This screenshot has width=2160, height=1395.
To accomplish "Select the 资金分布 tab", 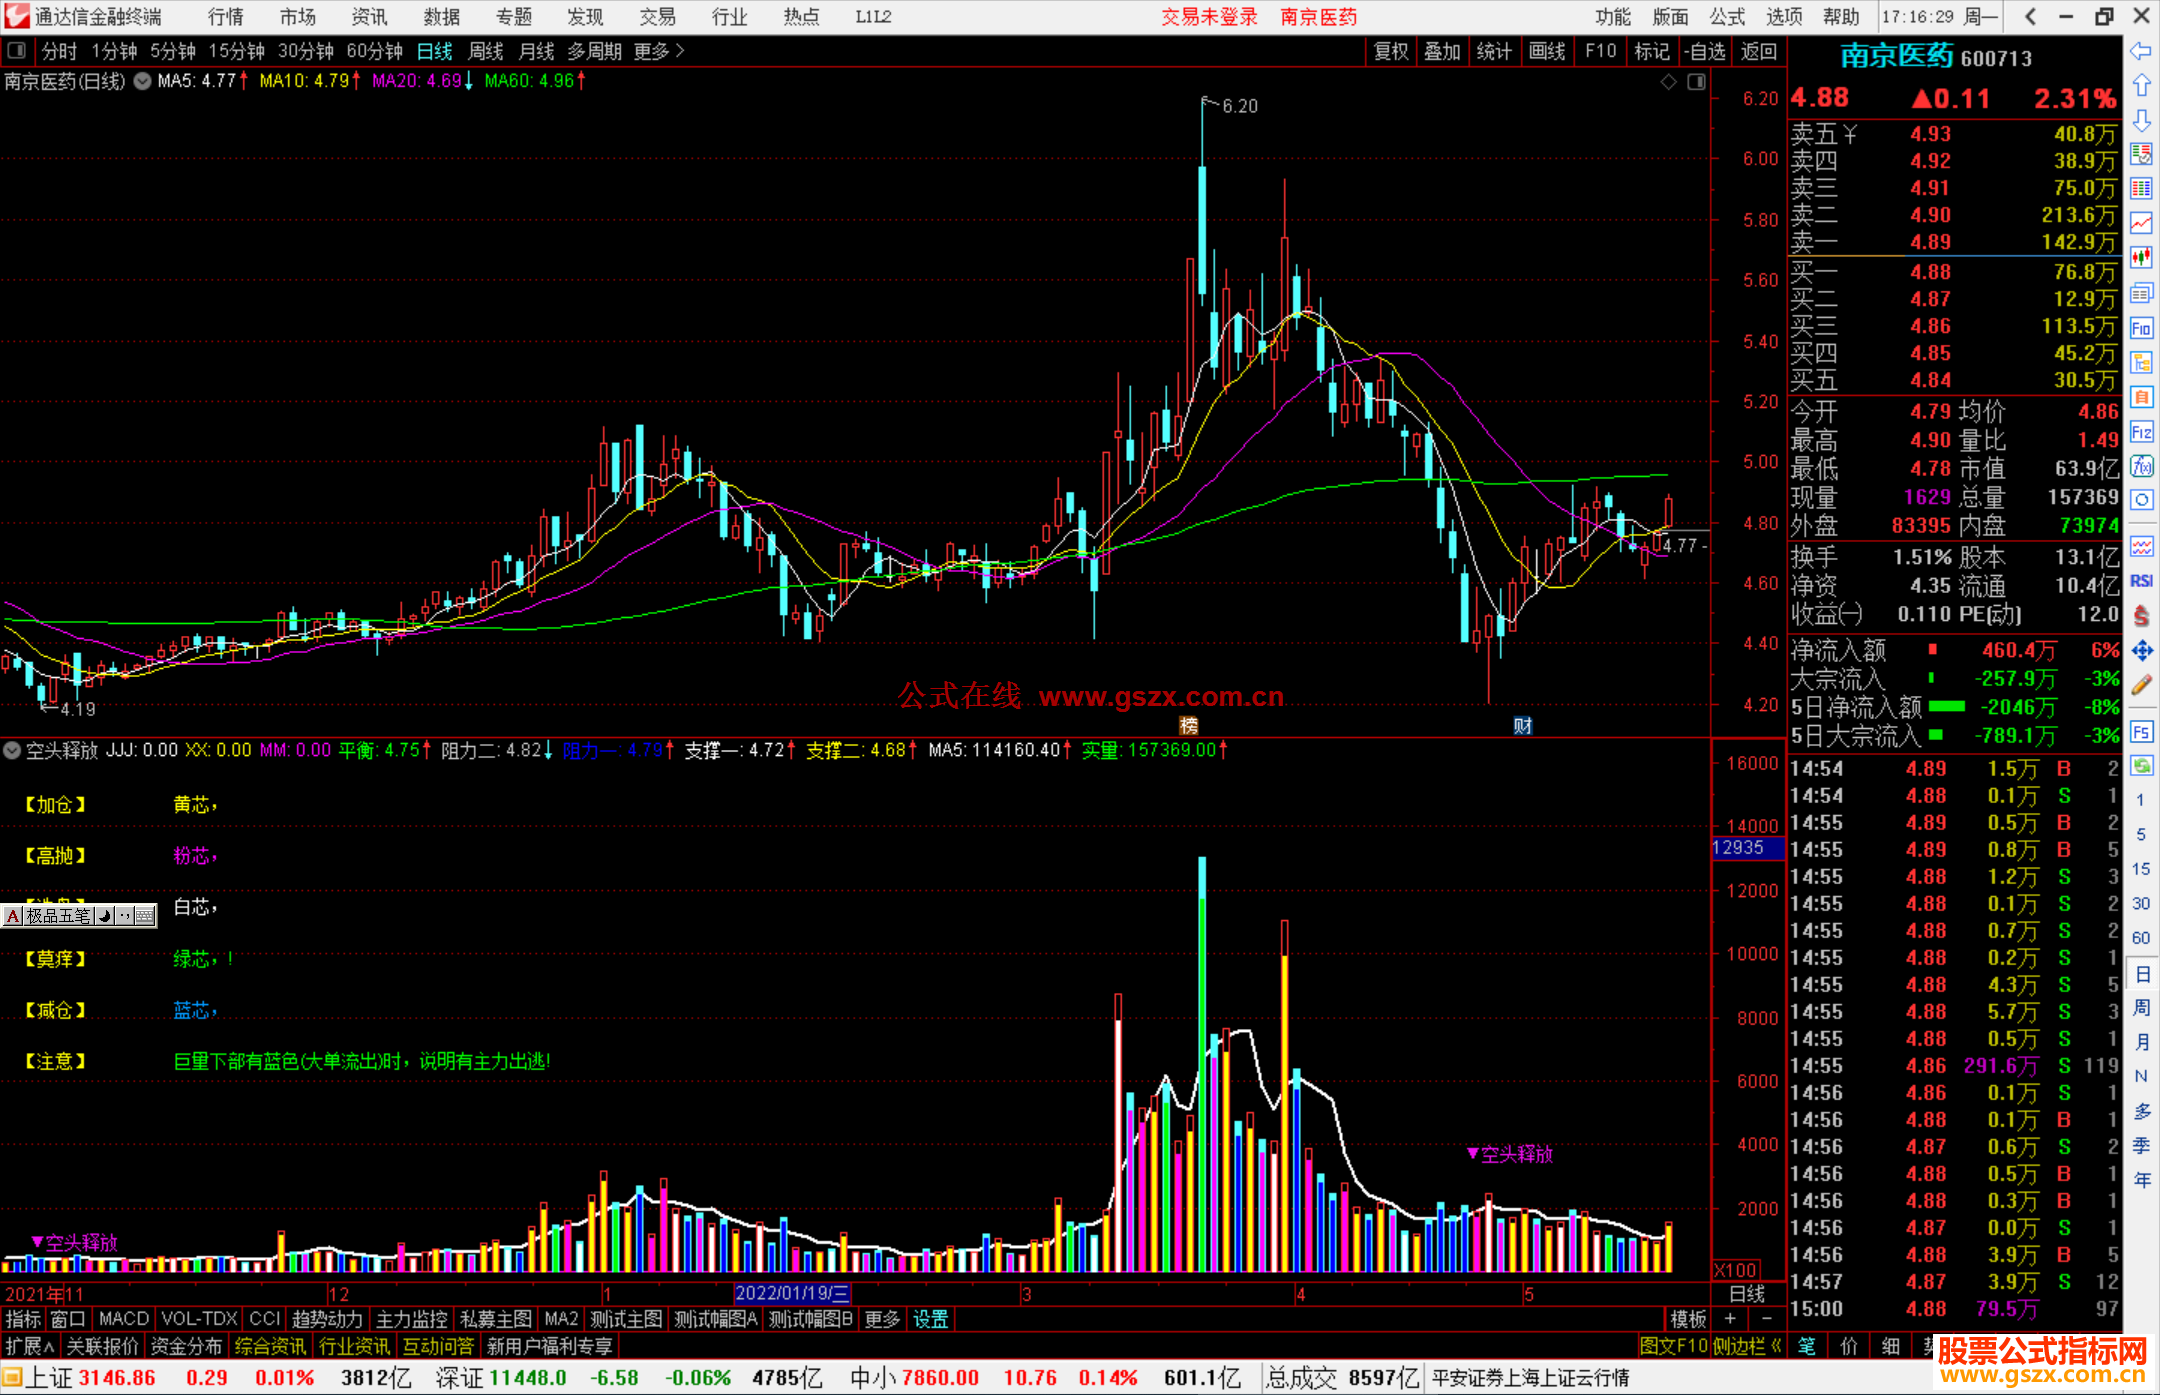I will [186, 1347].
